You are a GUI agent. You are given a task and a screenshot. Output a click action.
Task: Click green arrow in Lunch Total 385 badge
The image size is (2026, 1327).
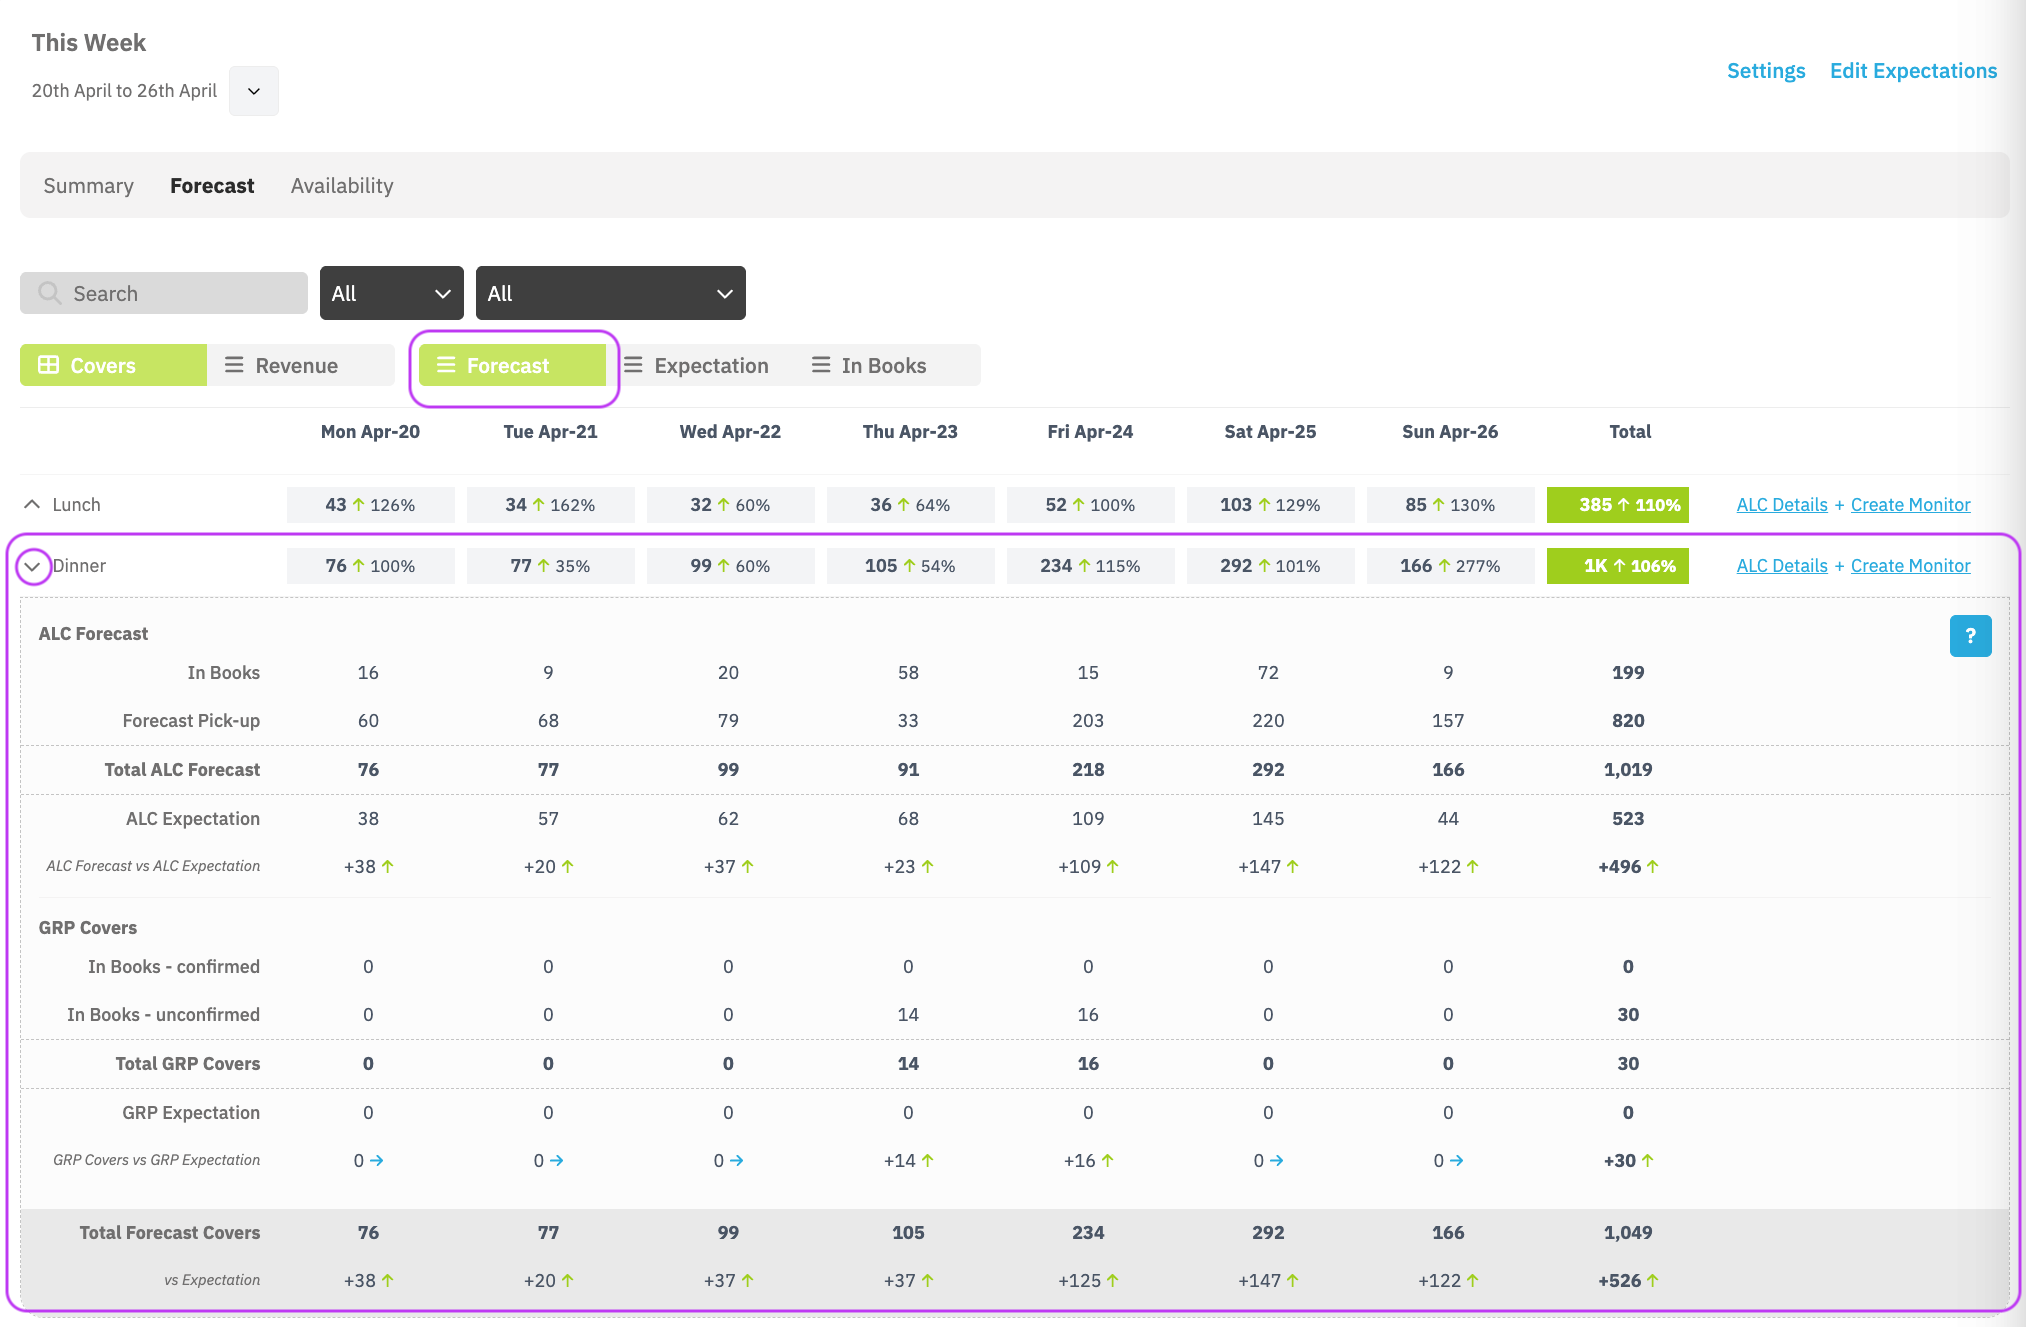[x=1623, y=505]
